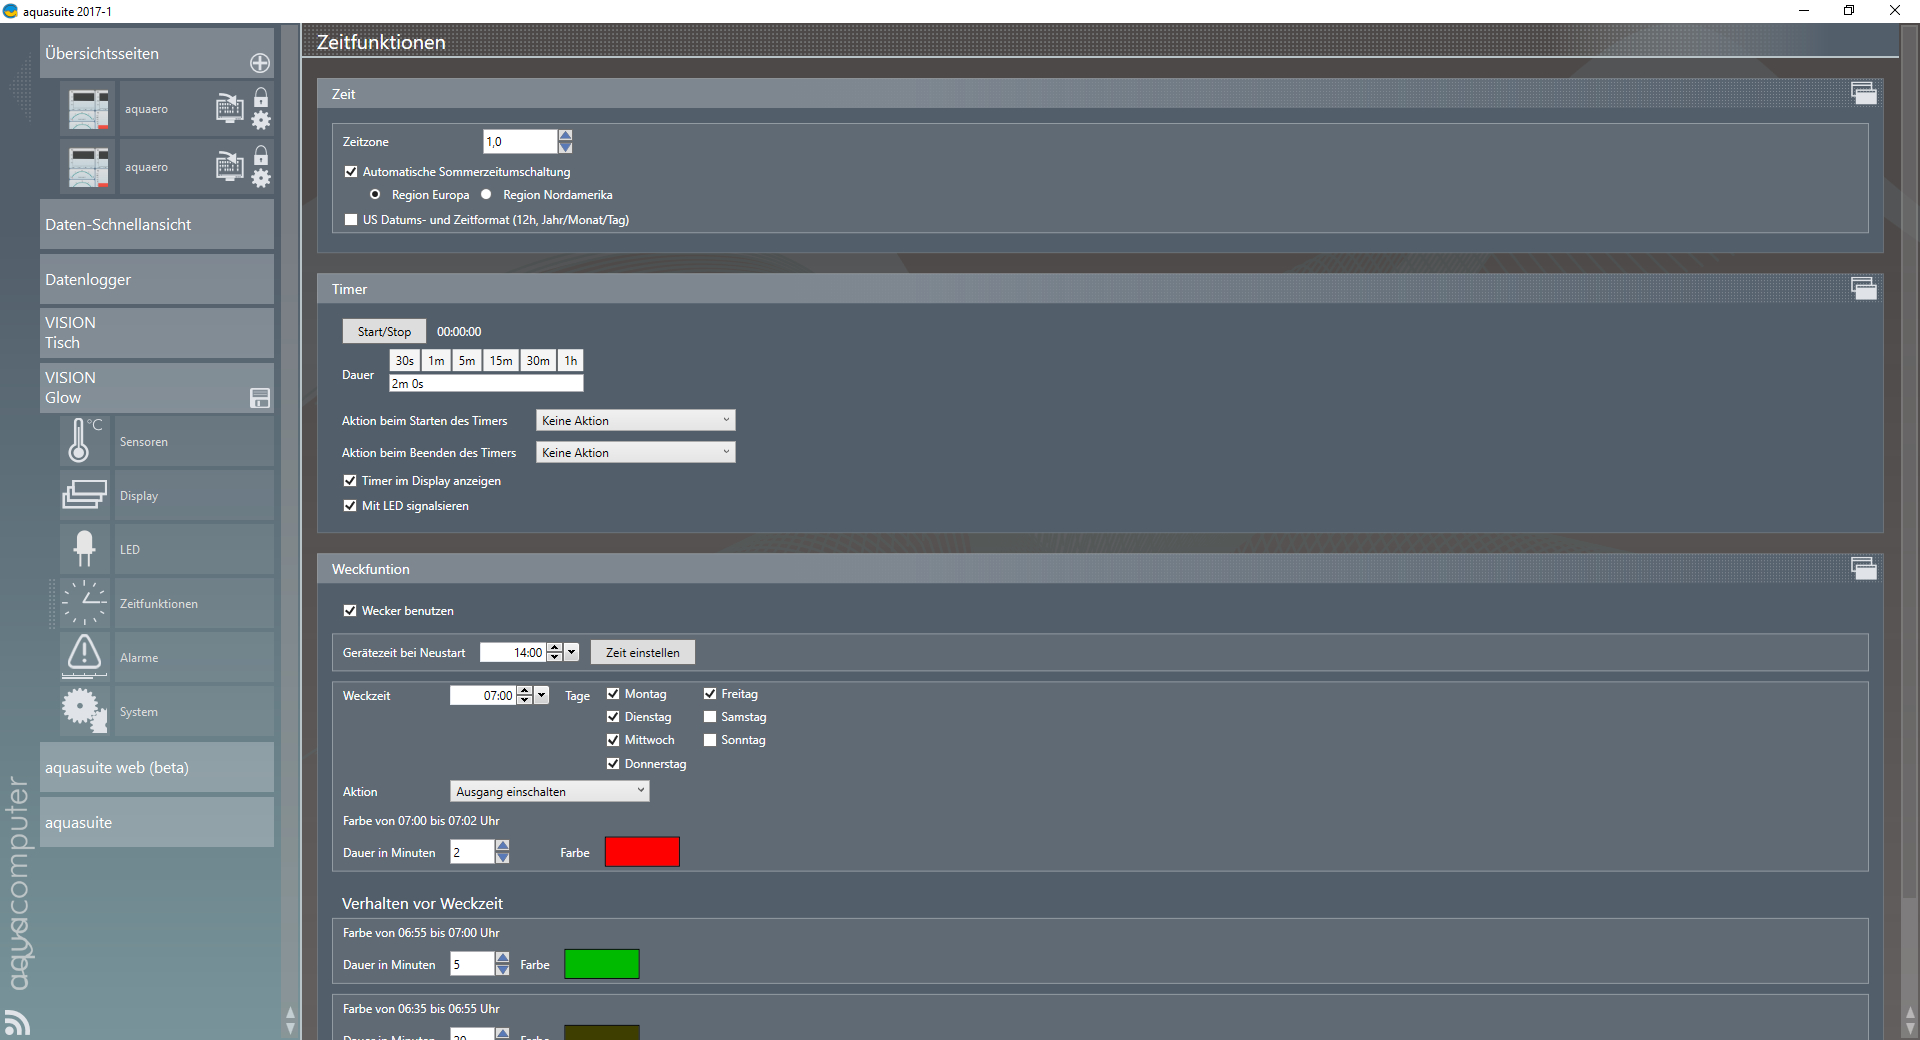Select the Region Europa radio button

(375, 195)
